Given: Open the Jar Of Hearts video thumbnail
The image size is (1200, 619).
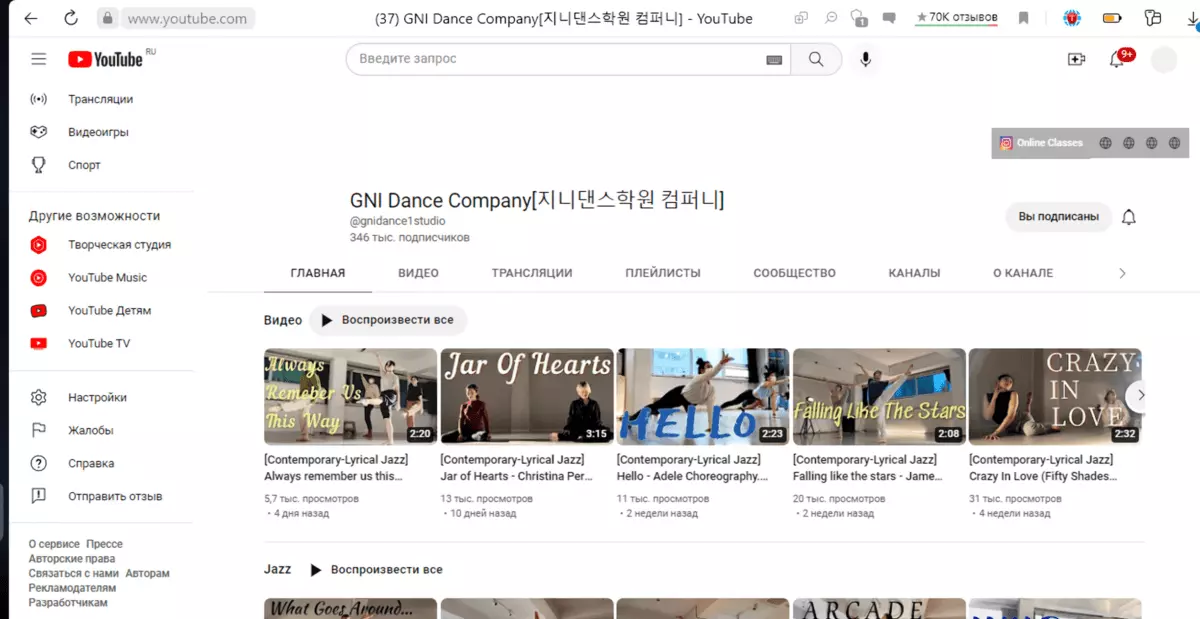Looking at the screenshot, I should (527, 396).
